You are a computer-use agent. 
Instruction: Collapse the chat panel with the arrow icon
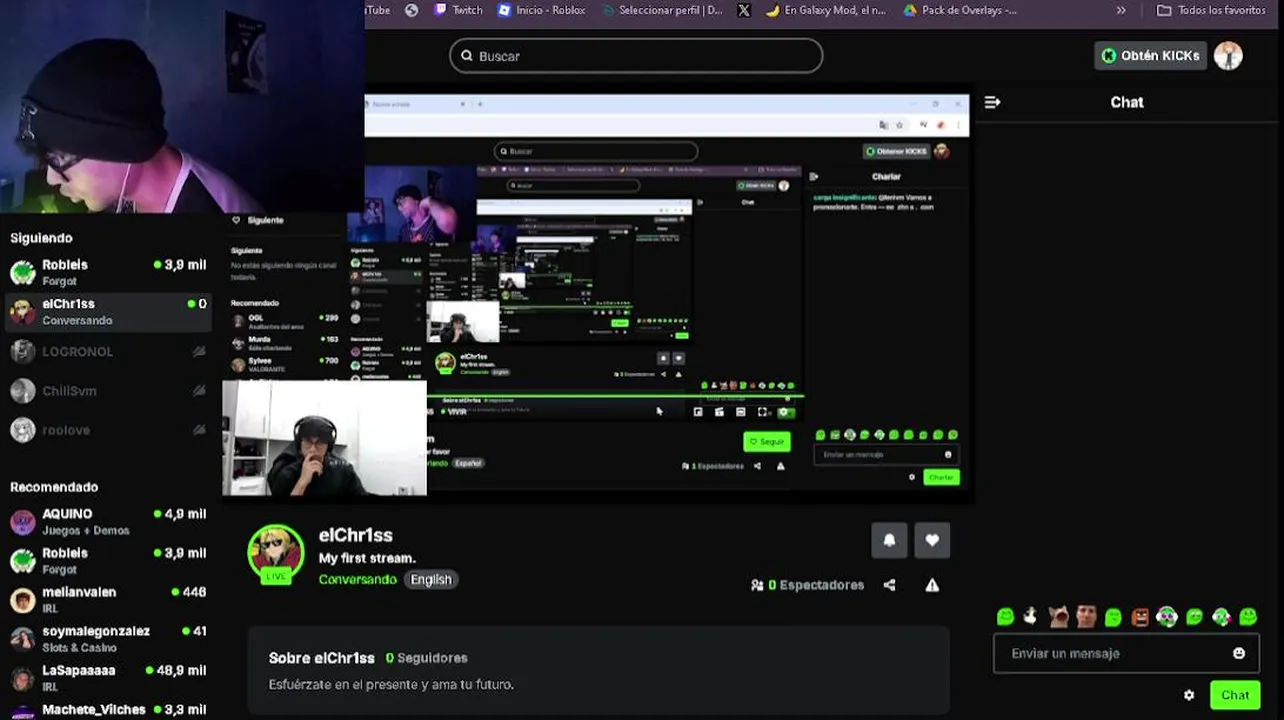(992, 102)
